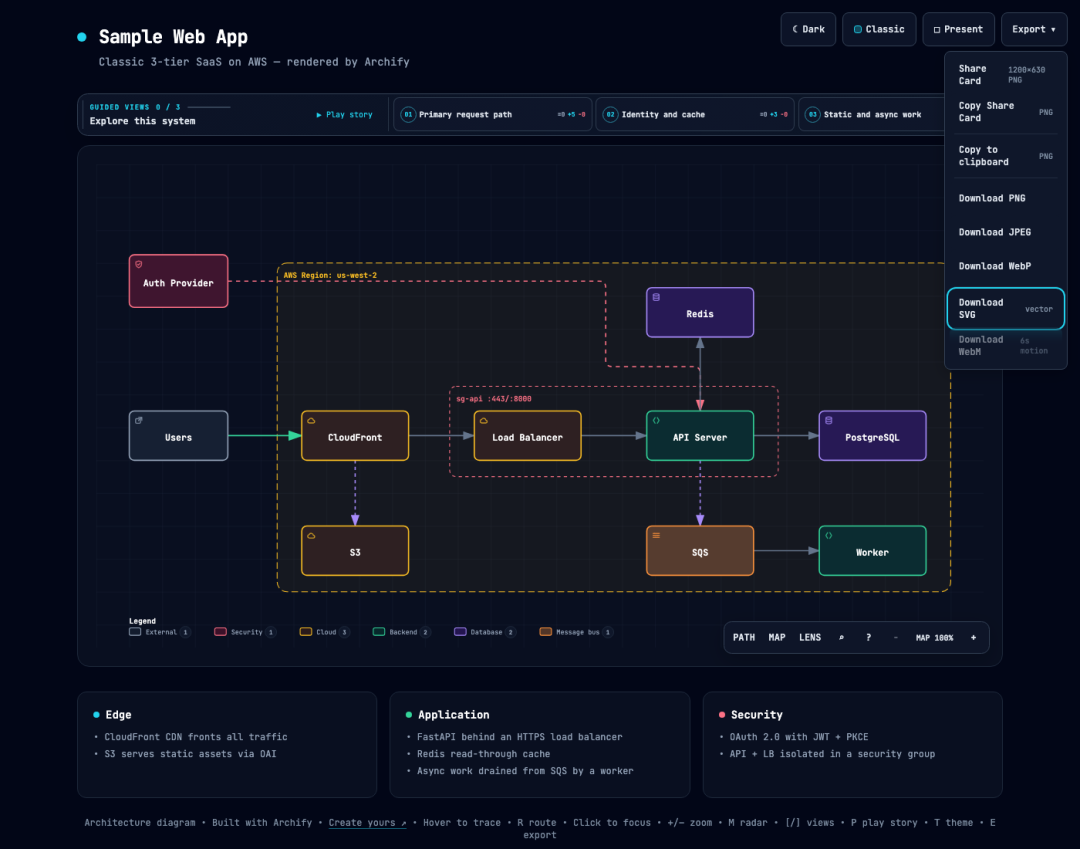1080x849 pixels.
Task: Select the CloudFront node
Action: pos(355,436)
